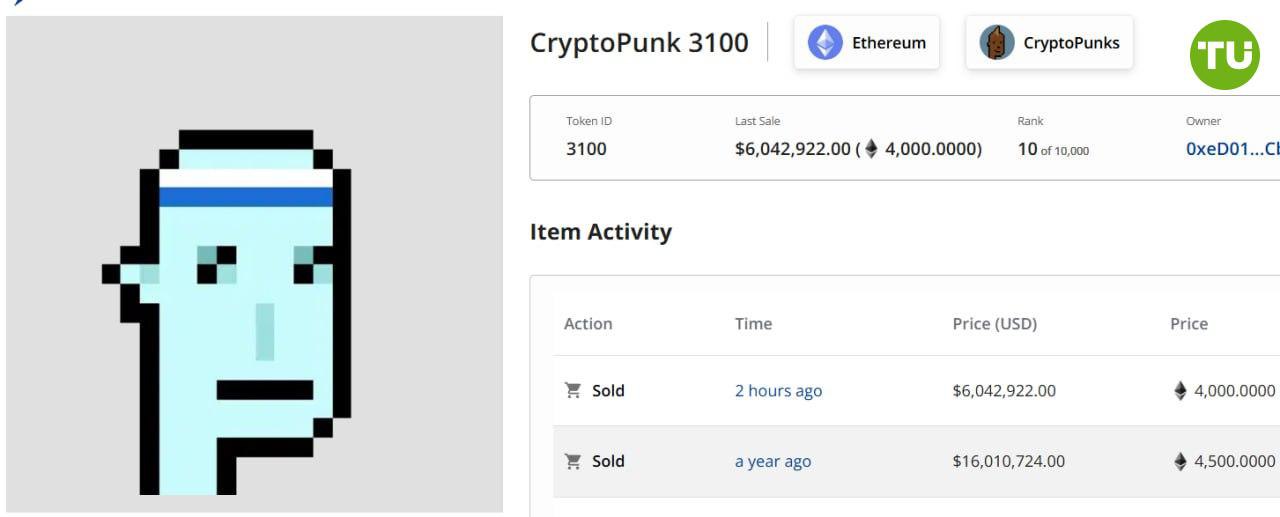
Task: Sort by the Action column header
Action: coord(588,324)
